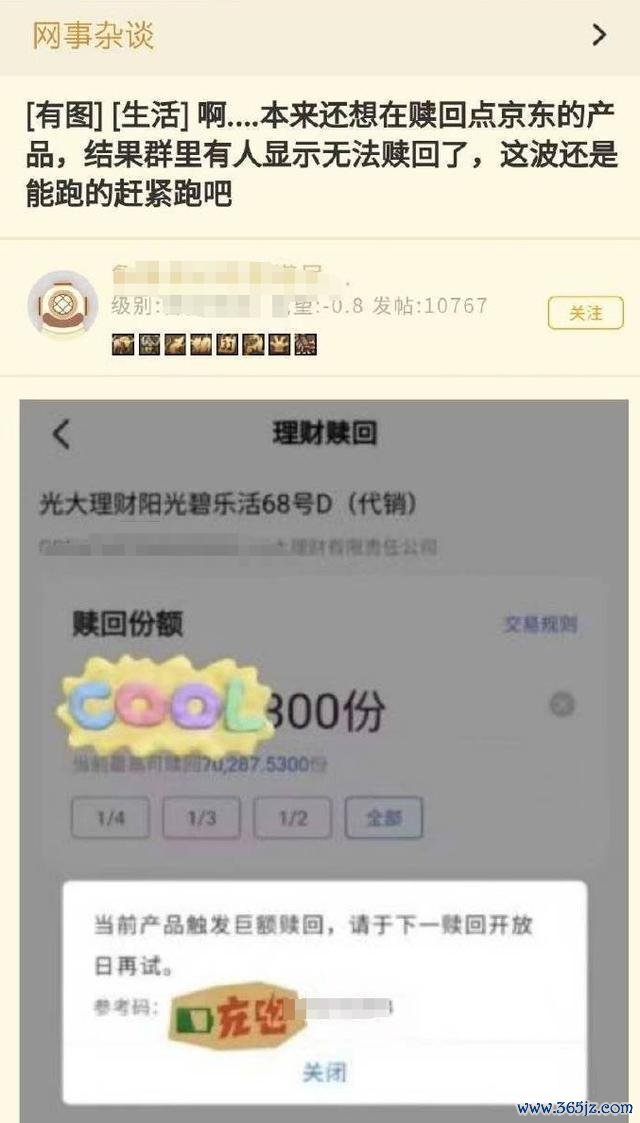Select the 1/4 redemption share option
The image size is (640, 1123).
click(x=110, y=818)
